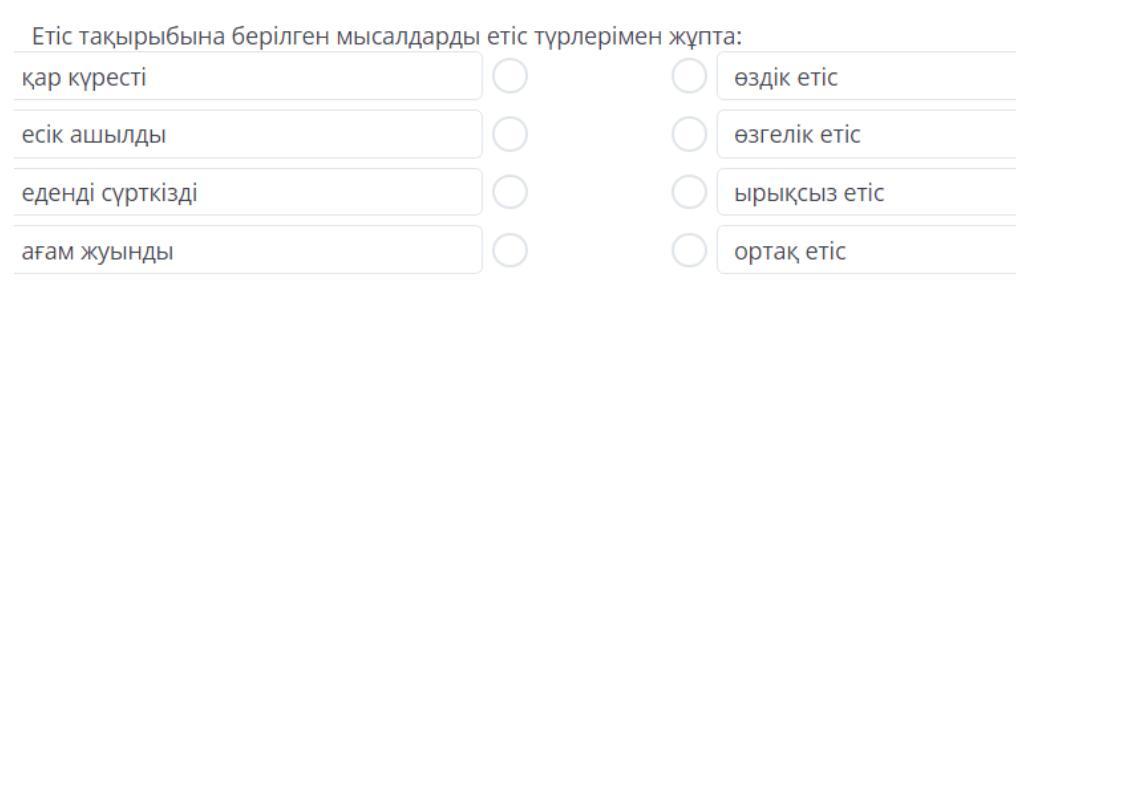The image size is (1122, 793).
Task: Select the circle next to 'ағам жуынды'
Action: pyautogui.click(x=510, y=250)
